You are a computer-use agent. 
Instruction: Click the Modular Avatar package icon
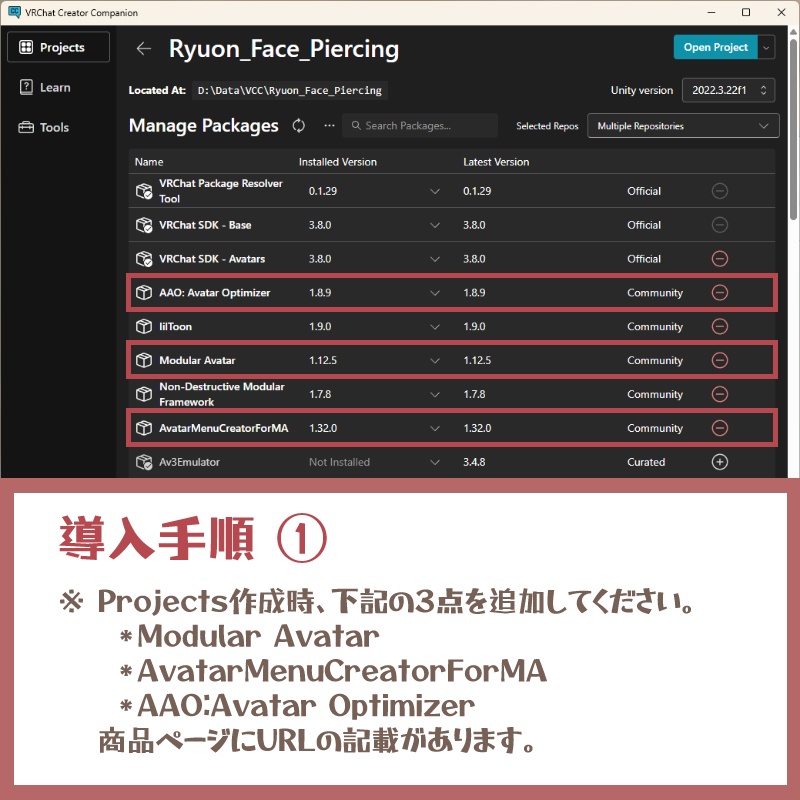pos(144,360)
